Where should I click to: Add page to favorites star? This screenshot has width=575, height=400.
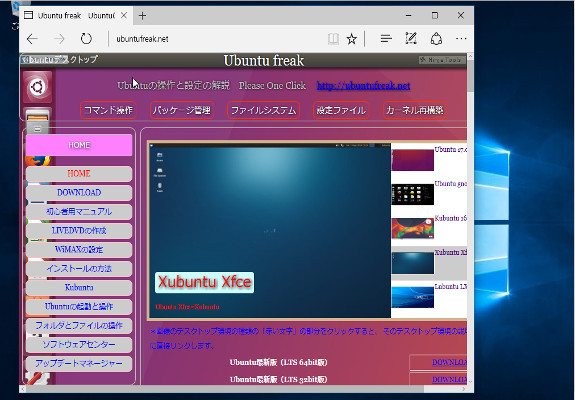352,38
